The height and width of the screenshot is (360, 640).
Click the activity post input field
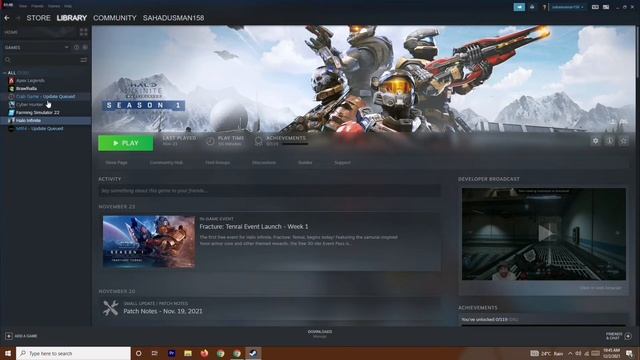269,191
